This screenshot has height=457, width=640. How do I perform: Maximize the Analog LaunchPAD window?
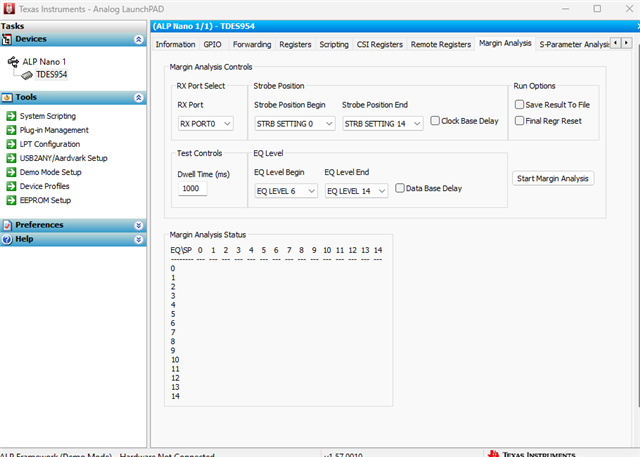coord(597,9)
